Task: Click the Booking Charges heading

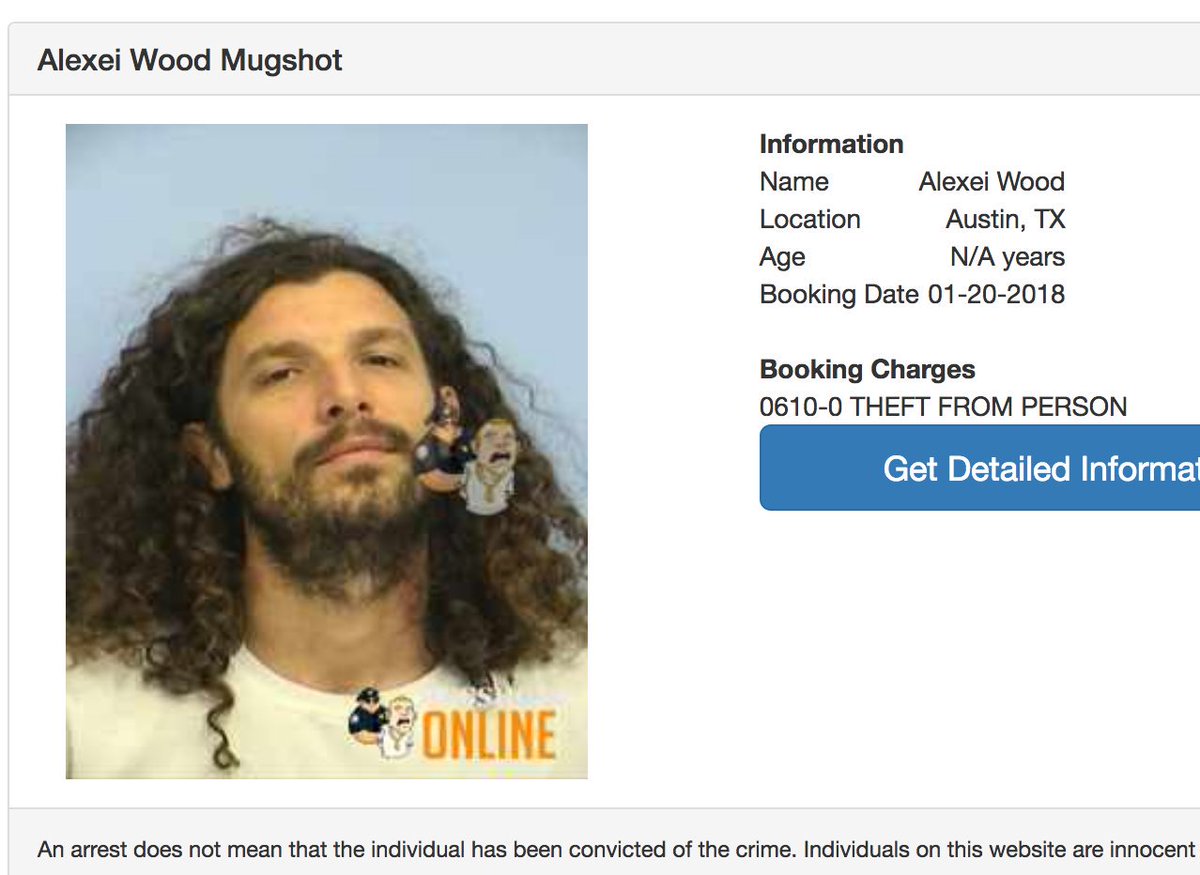Action: [867, 369]
